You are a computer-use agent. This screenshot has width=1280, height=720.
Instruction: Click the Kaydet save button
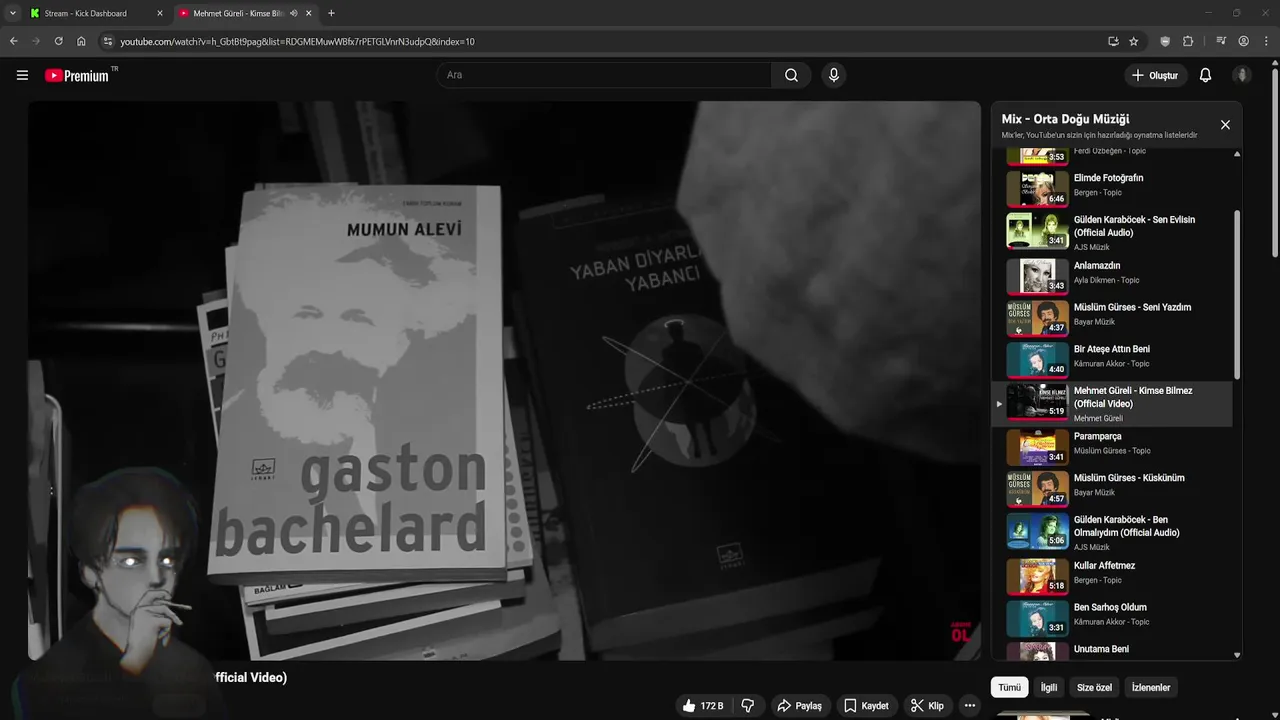(866, 706)
